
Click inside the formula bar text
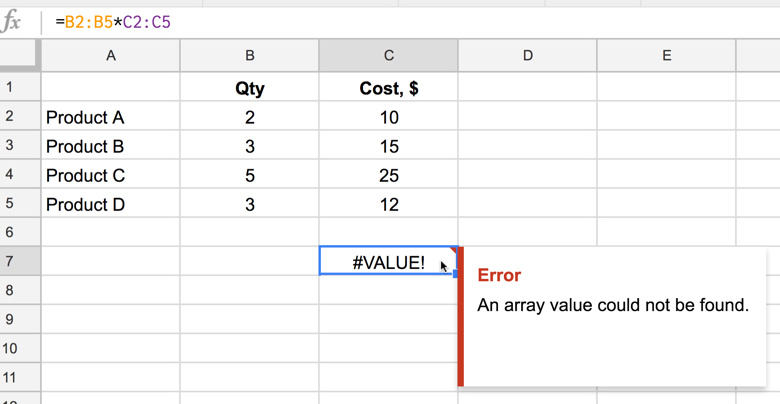(x=120, y=21)
